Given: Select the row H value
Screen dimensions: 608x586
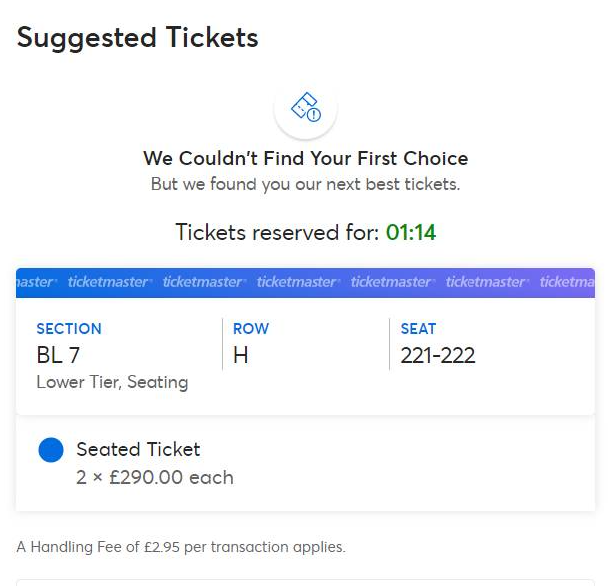Looking at the screenshot, I should point(240,355).
